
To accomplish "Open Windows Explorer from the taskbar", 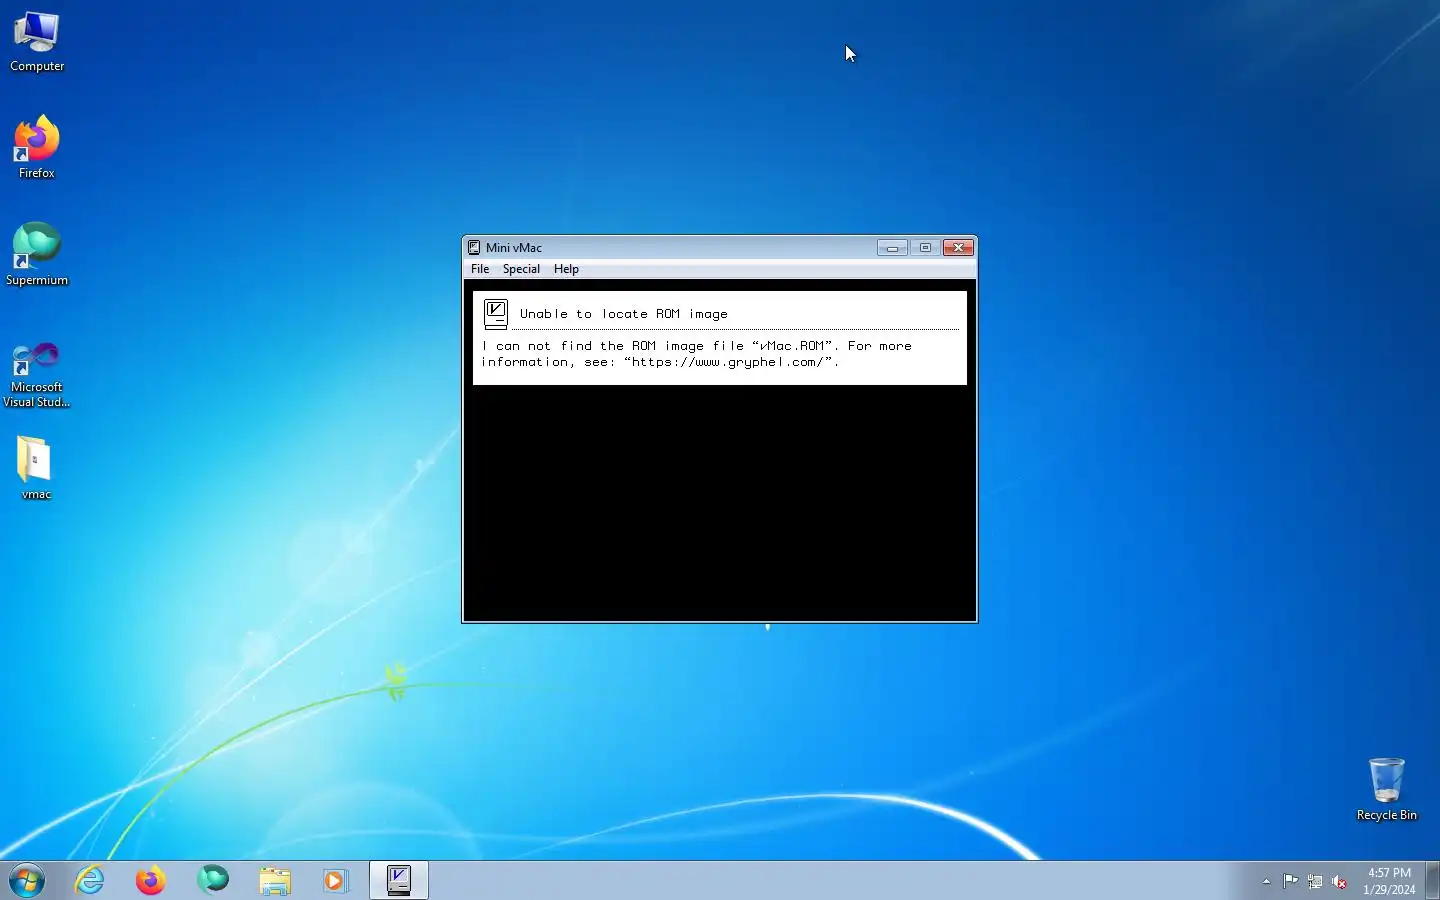I will (x=274, y=881).
